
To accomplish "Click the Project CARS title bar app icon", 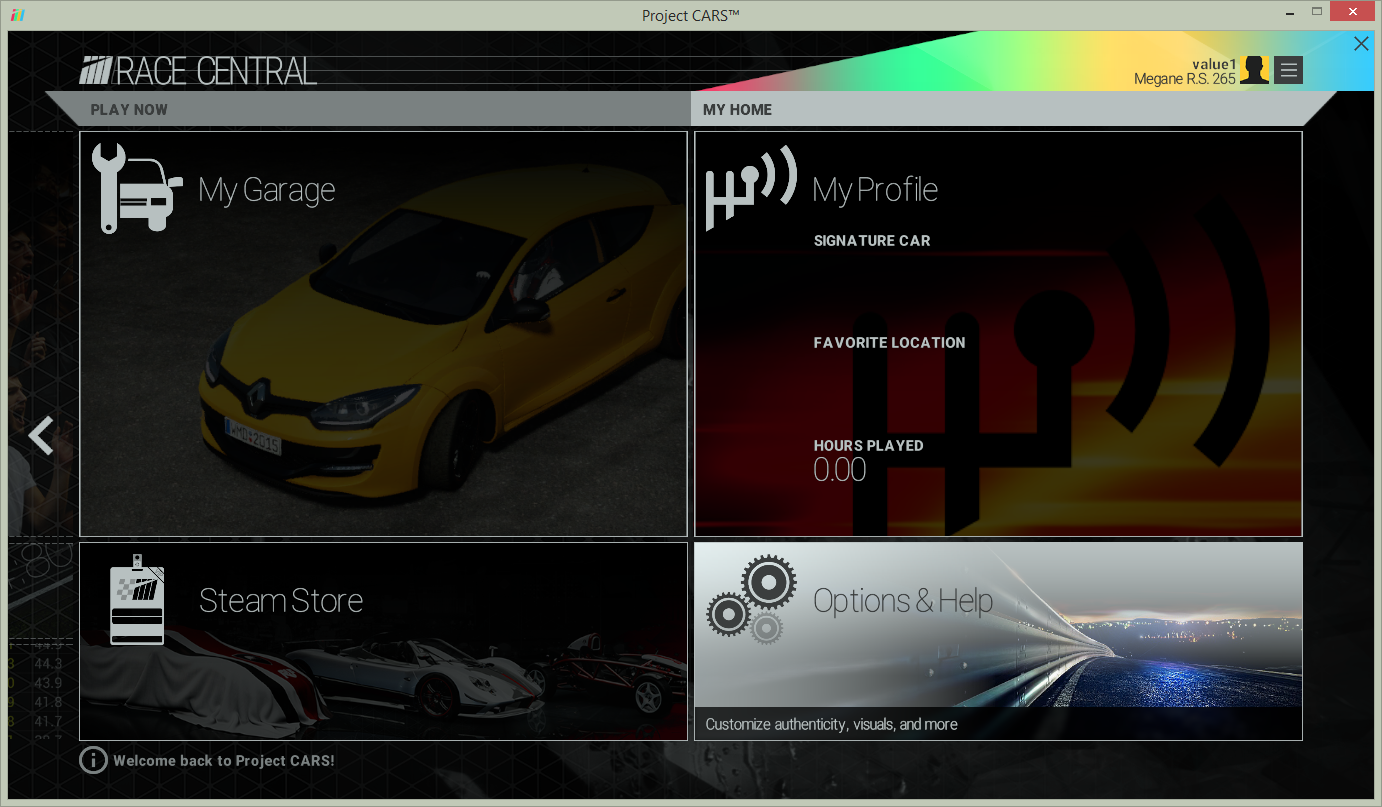I will tap(17, 15).
